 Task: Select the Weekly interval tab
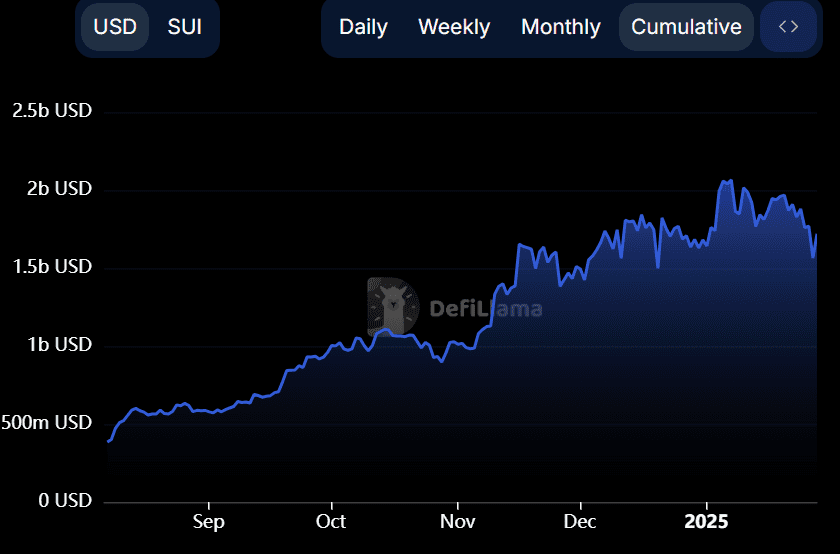tap(454, 27)
